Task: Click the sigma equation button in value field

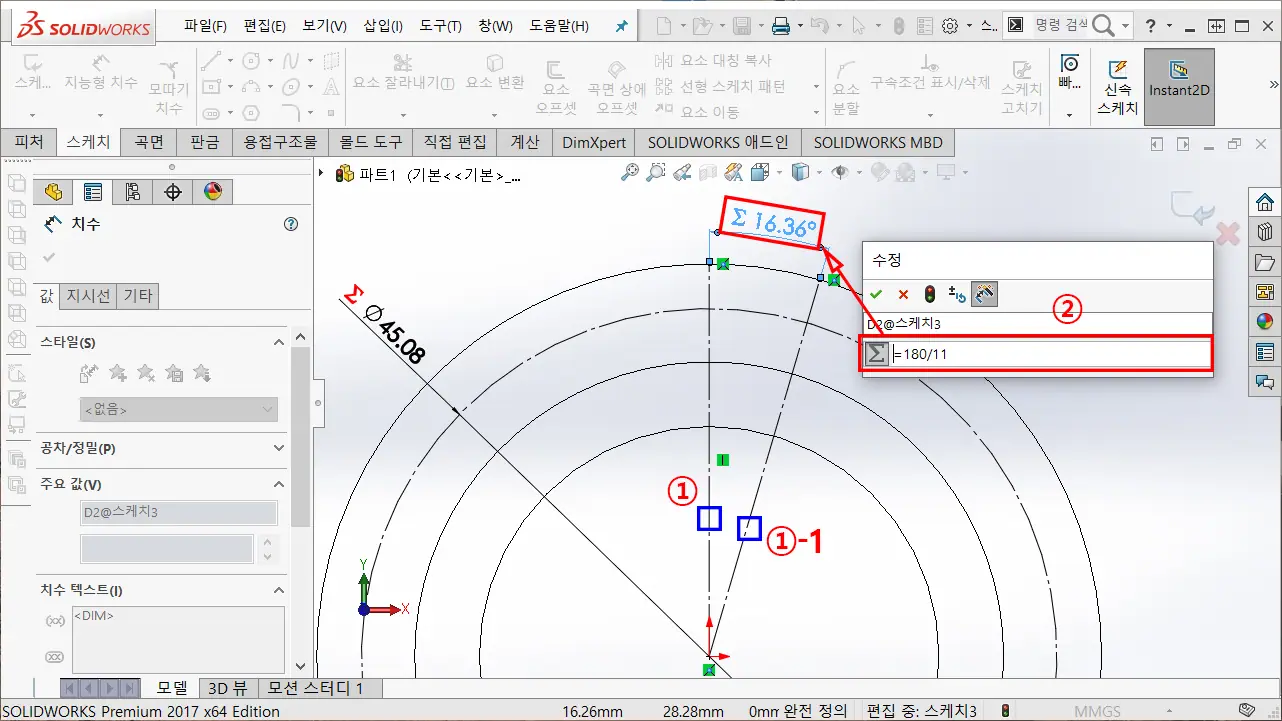Action: click(877, 353)
